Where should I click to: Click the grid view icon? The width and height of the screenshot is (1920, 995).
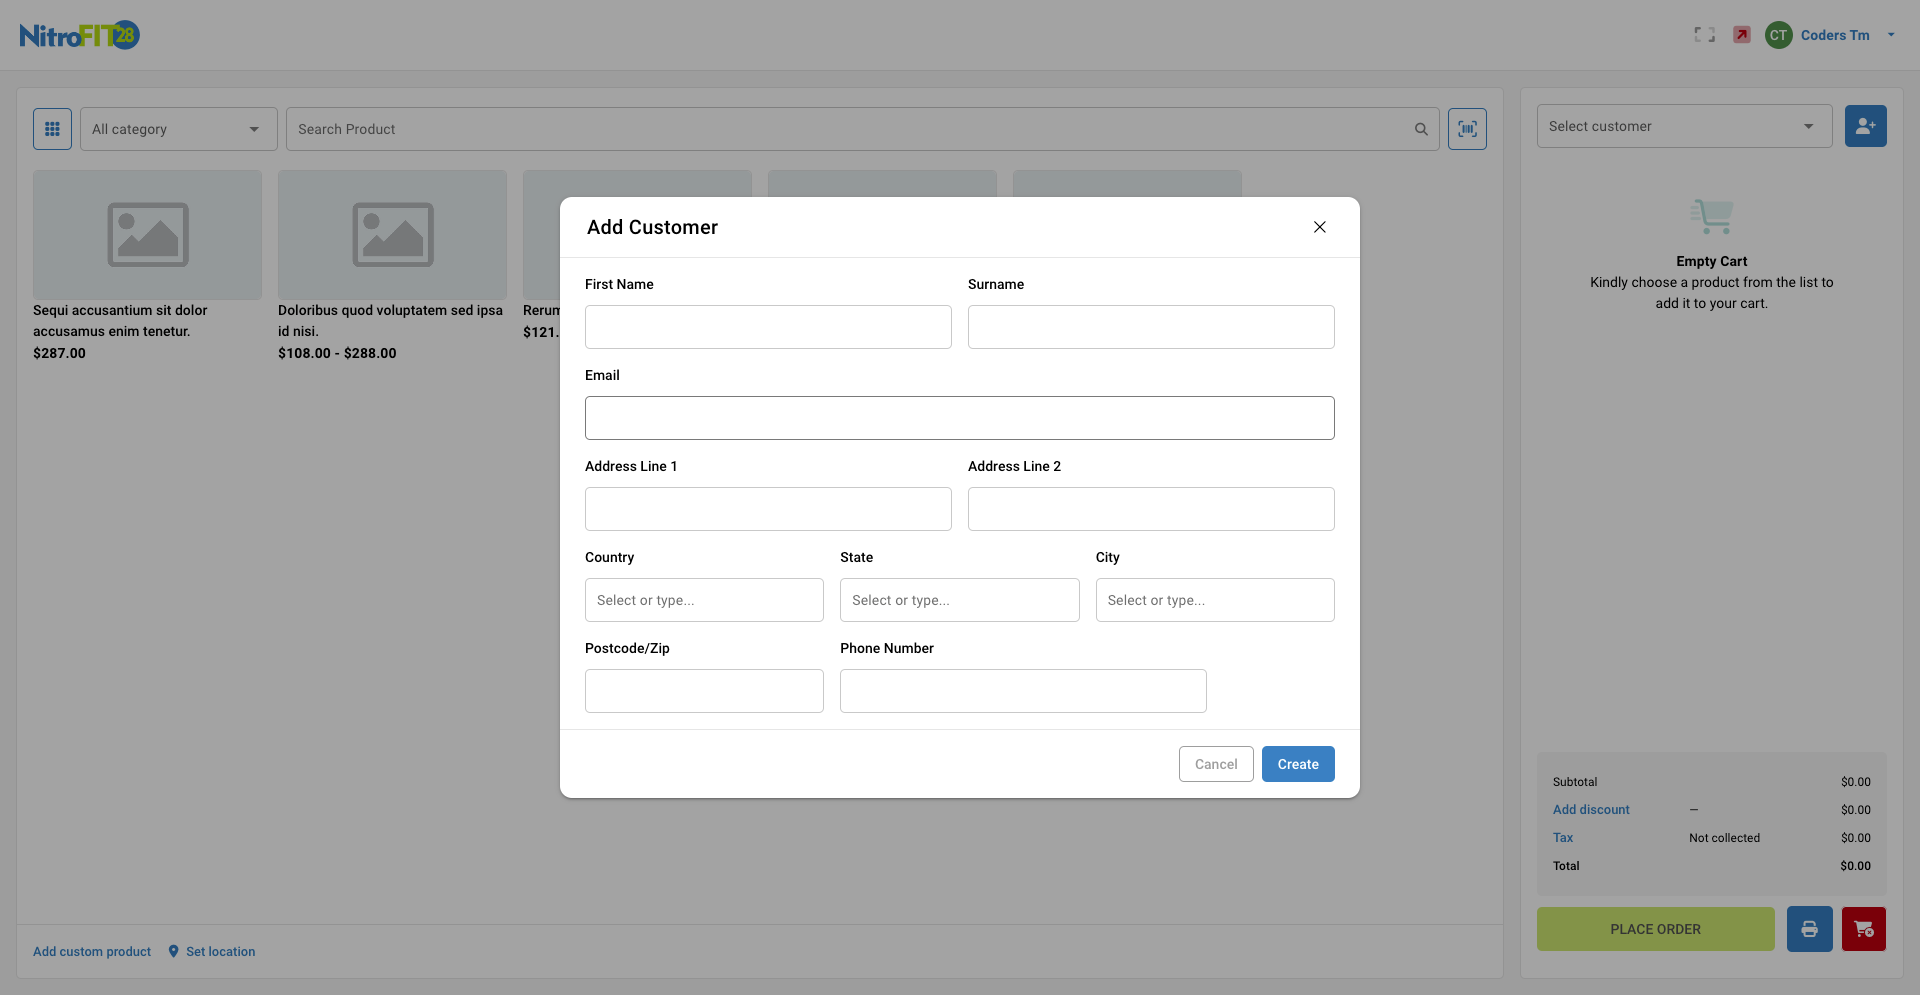pyautogui.click(x=52, y=129)
